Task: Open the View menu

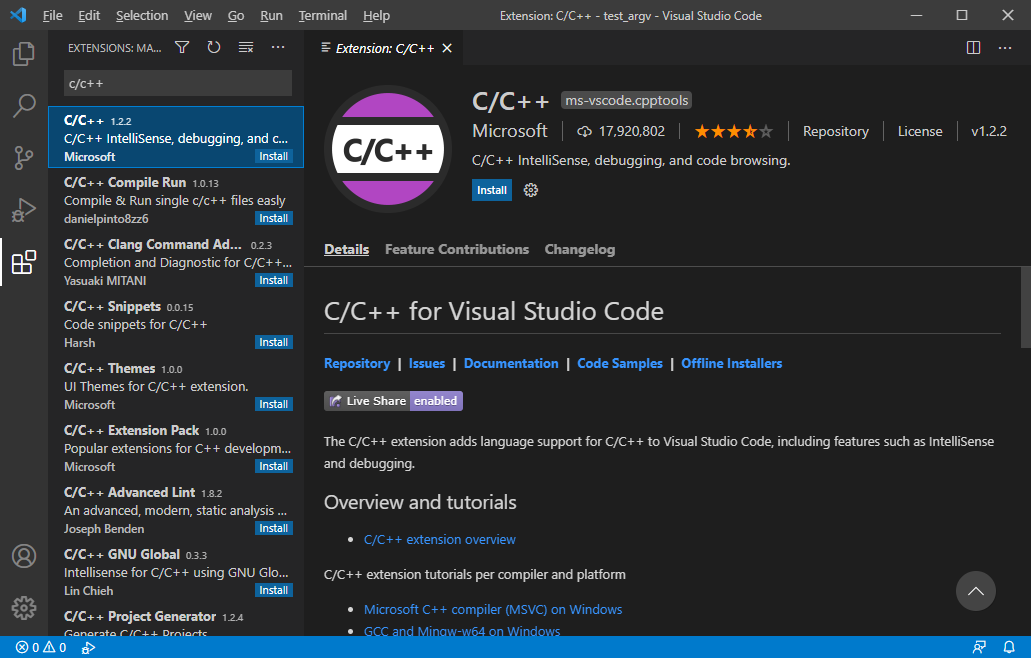Action: 198,15
